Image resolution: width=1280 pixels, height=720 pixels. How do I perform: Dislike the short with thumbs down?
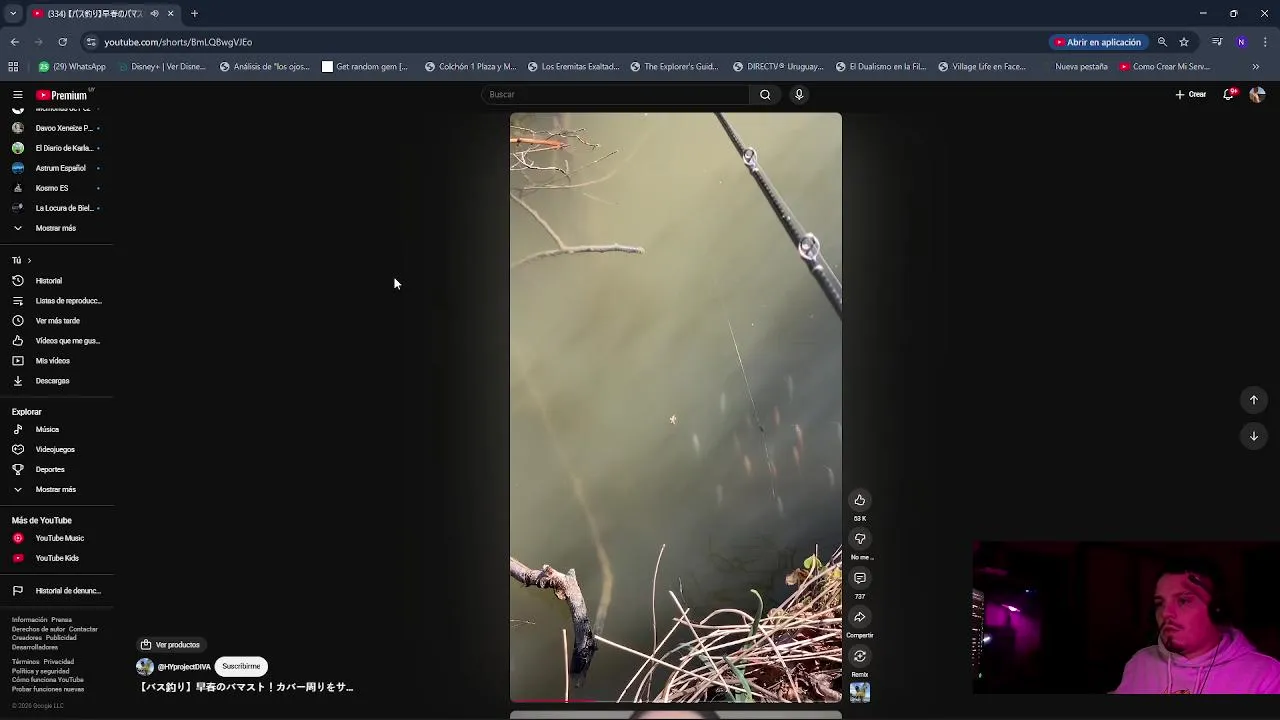[860, 539]
